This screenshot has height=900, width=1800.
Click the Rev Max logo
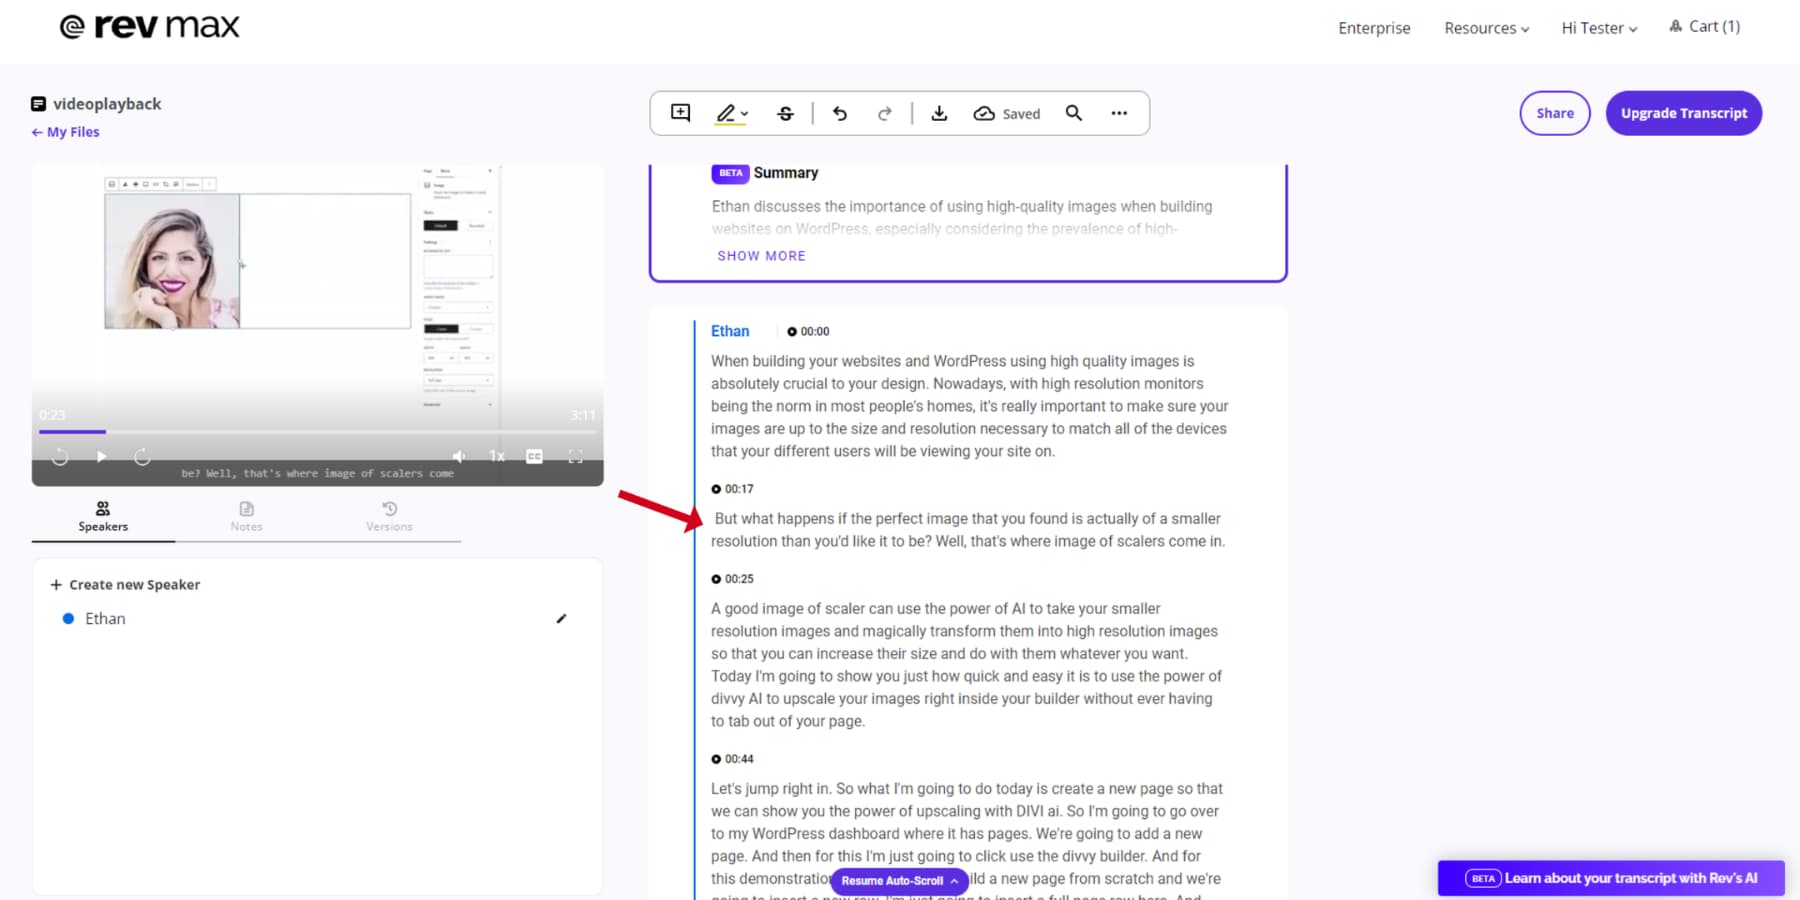150,26
